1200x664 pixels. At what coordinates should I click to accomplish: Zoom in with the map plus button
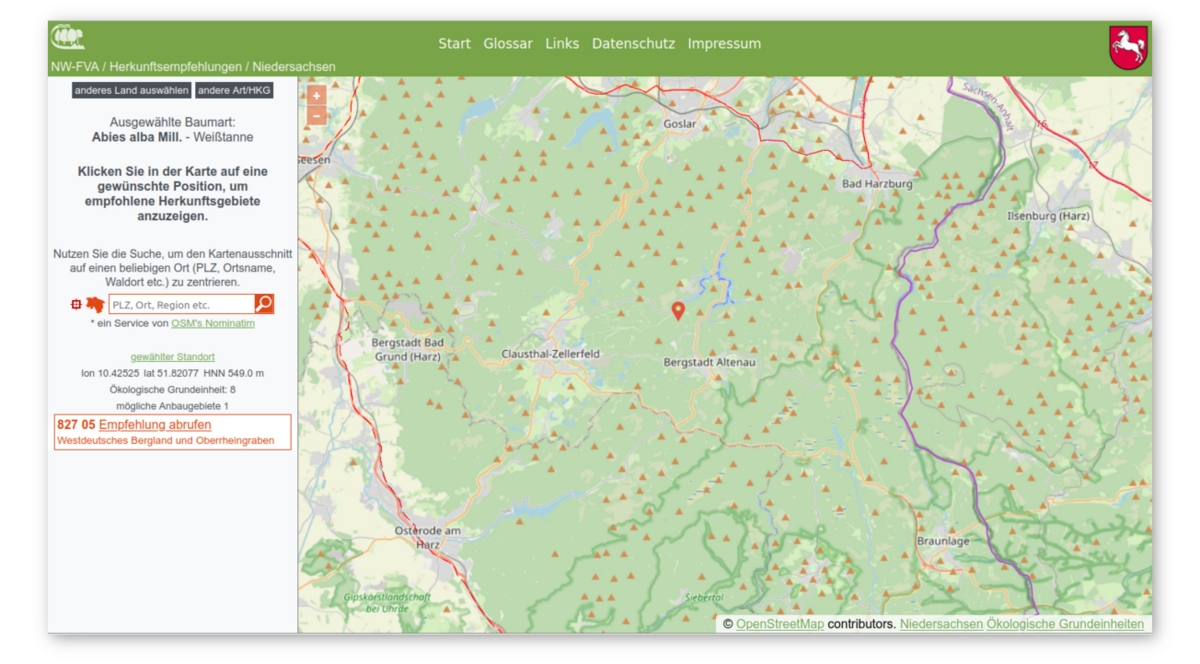pos(316,96)
